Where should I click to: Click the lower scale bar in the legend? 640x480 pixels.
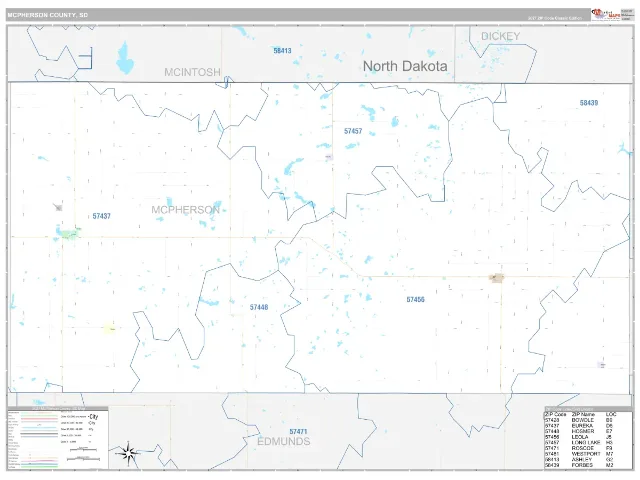pos(83,459)
